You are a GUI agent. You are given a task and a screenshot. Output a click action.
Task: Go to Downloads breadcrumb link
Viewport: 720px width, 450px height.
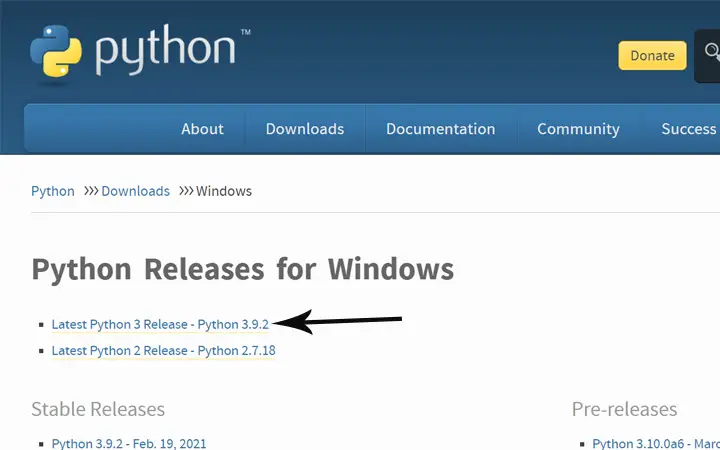[135, 191]
